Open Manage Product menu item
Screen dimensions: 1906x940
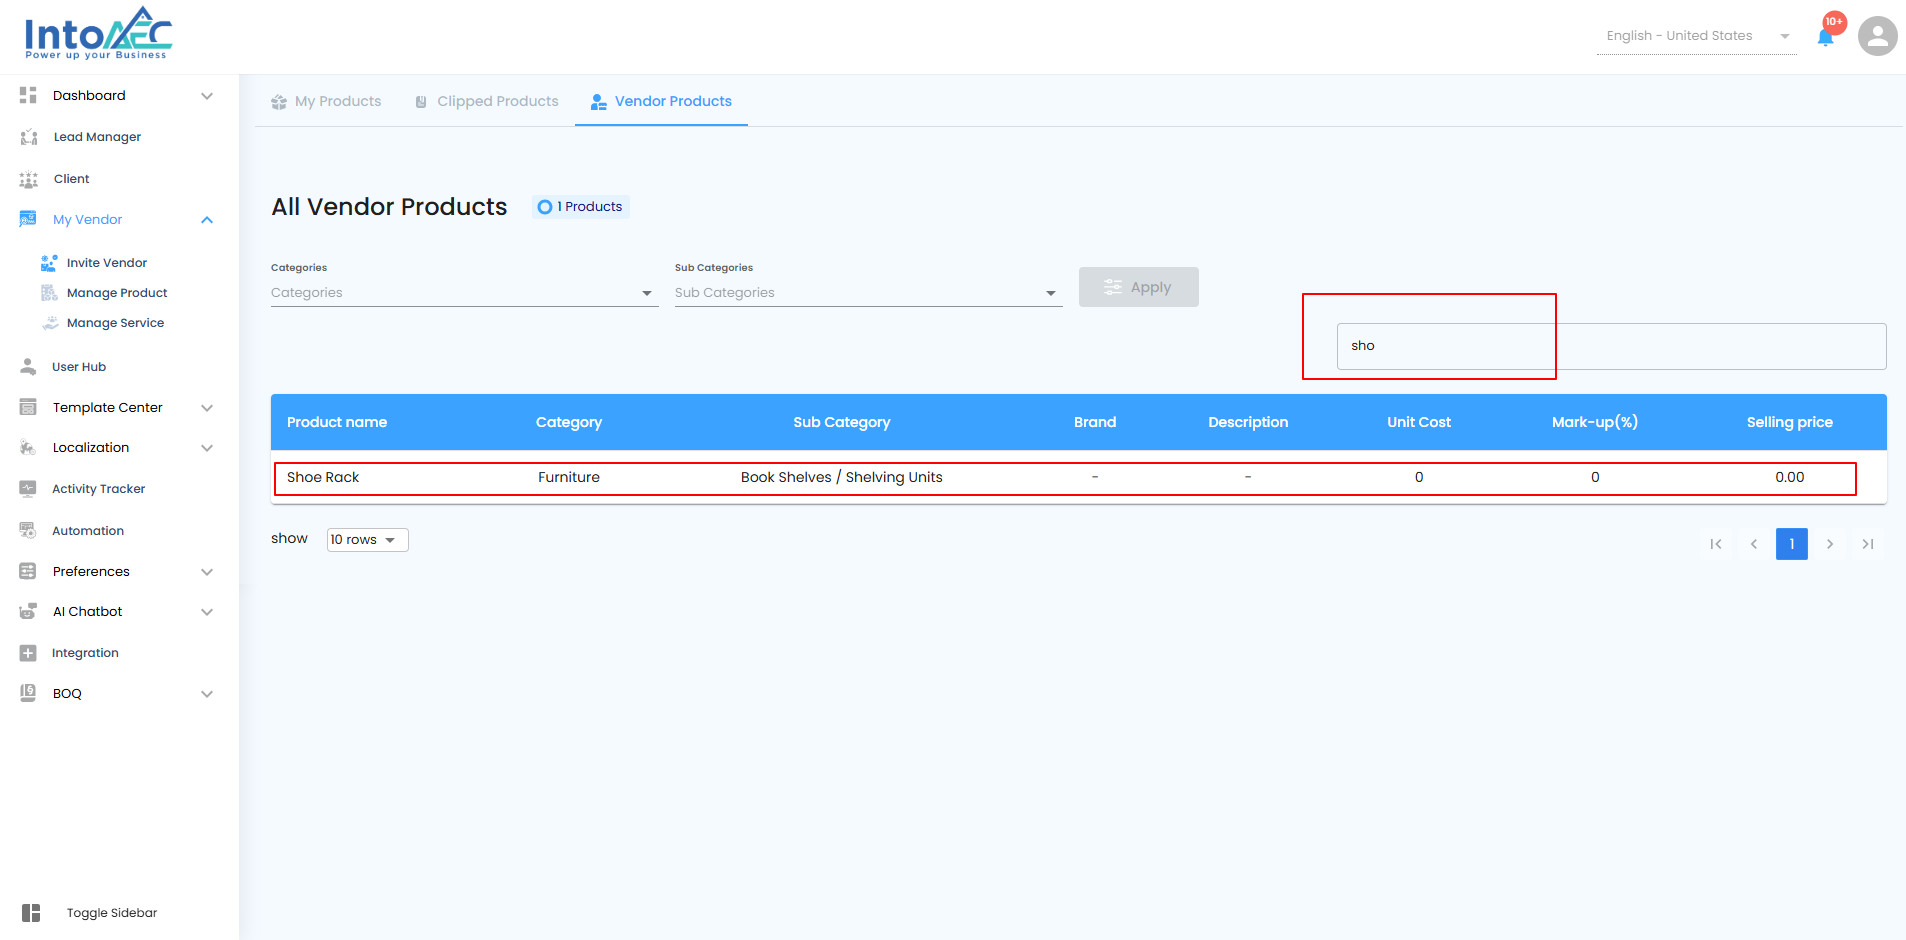(x=117, y=293)
